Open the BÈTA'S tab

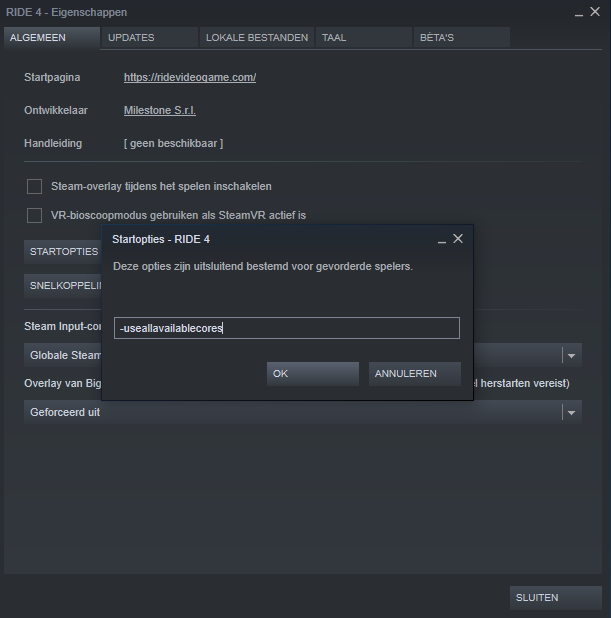point(462,38)
